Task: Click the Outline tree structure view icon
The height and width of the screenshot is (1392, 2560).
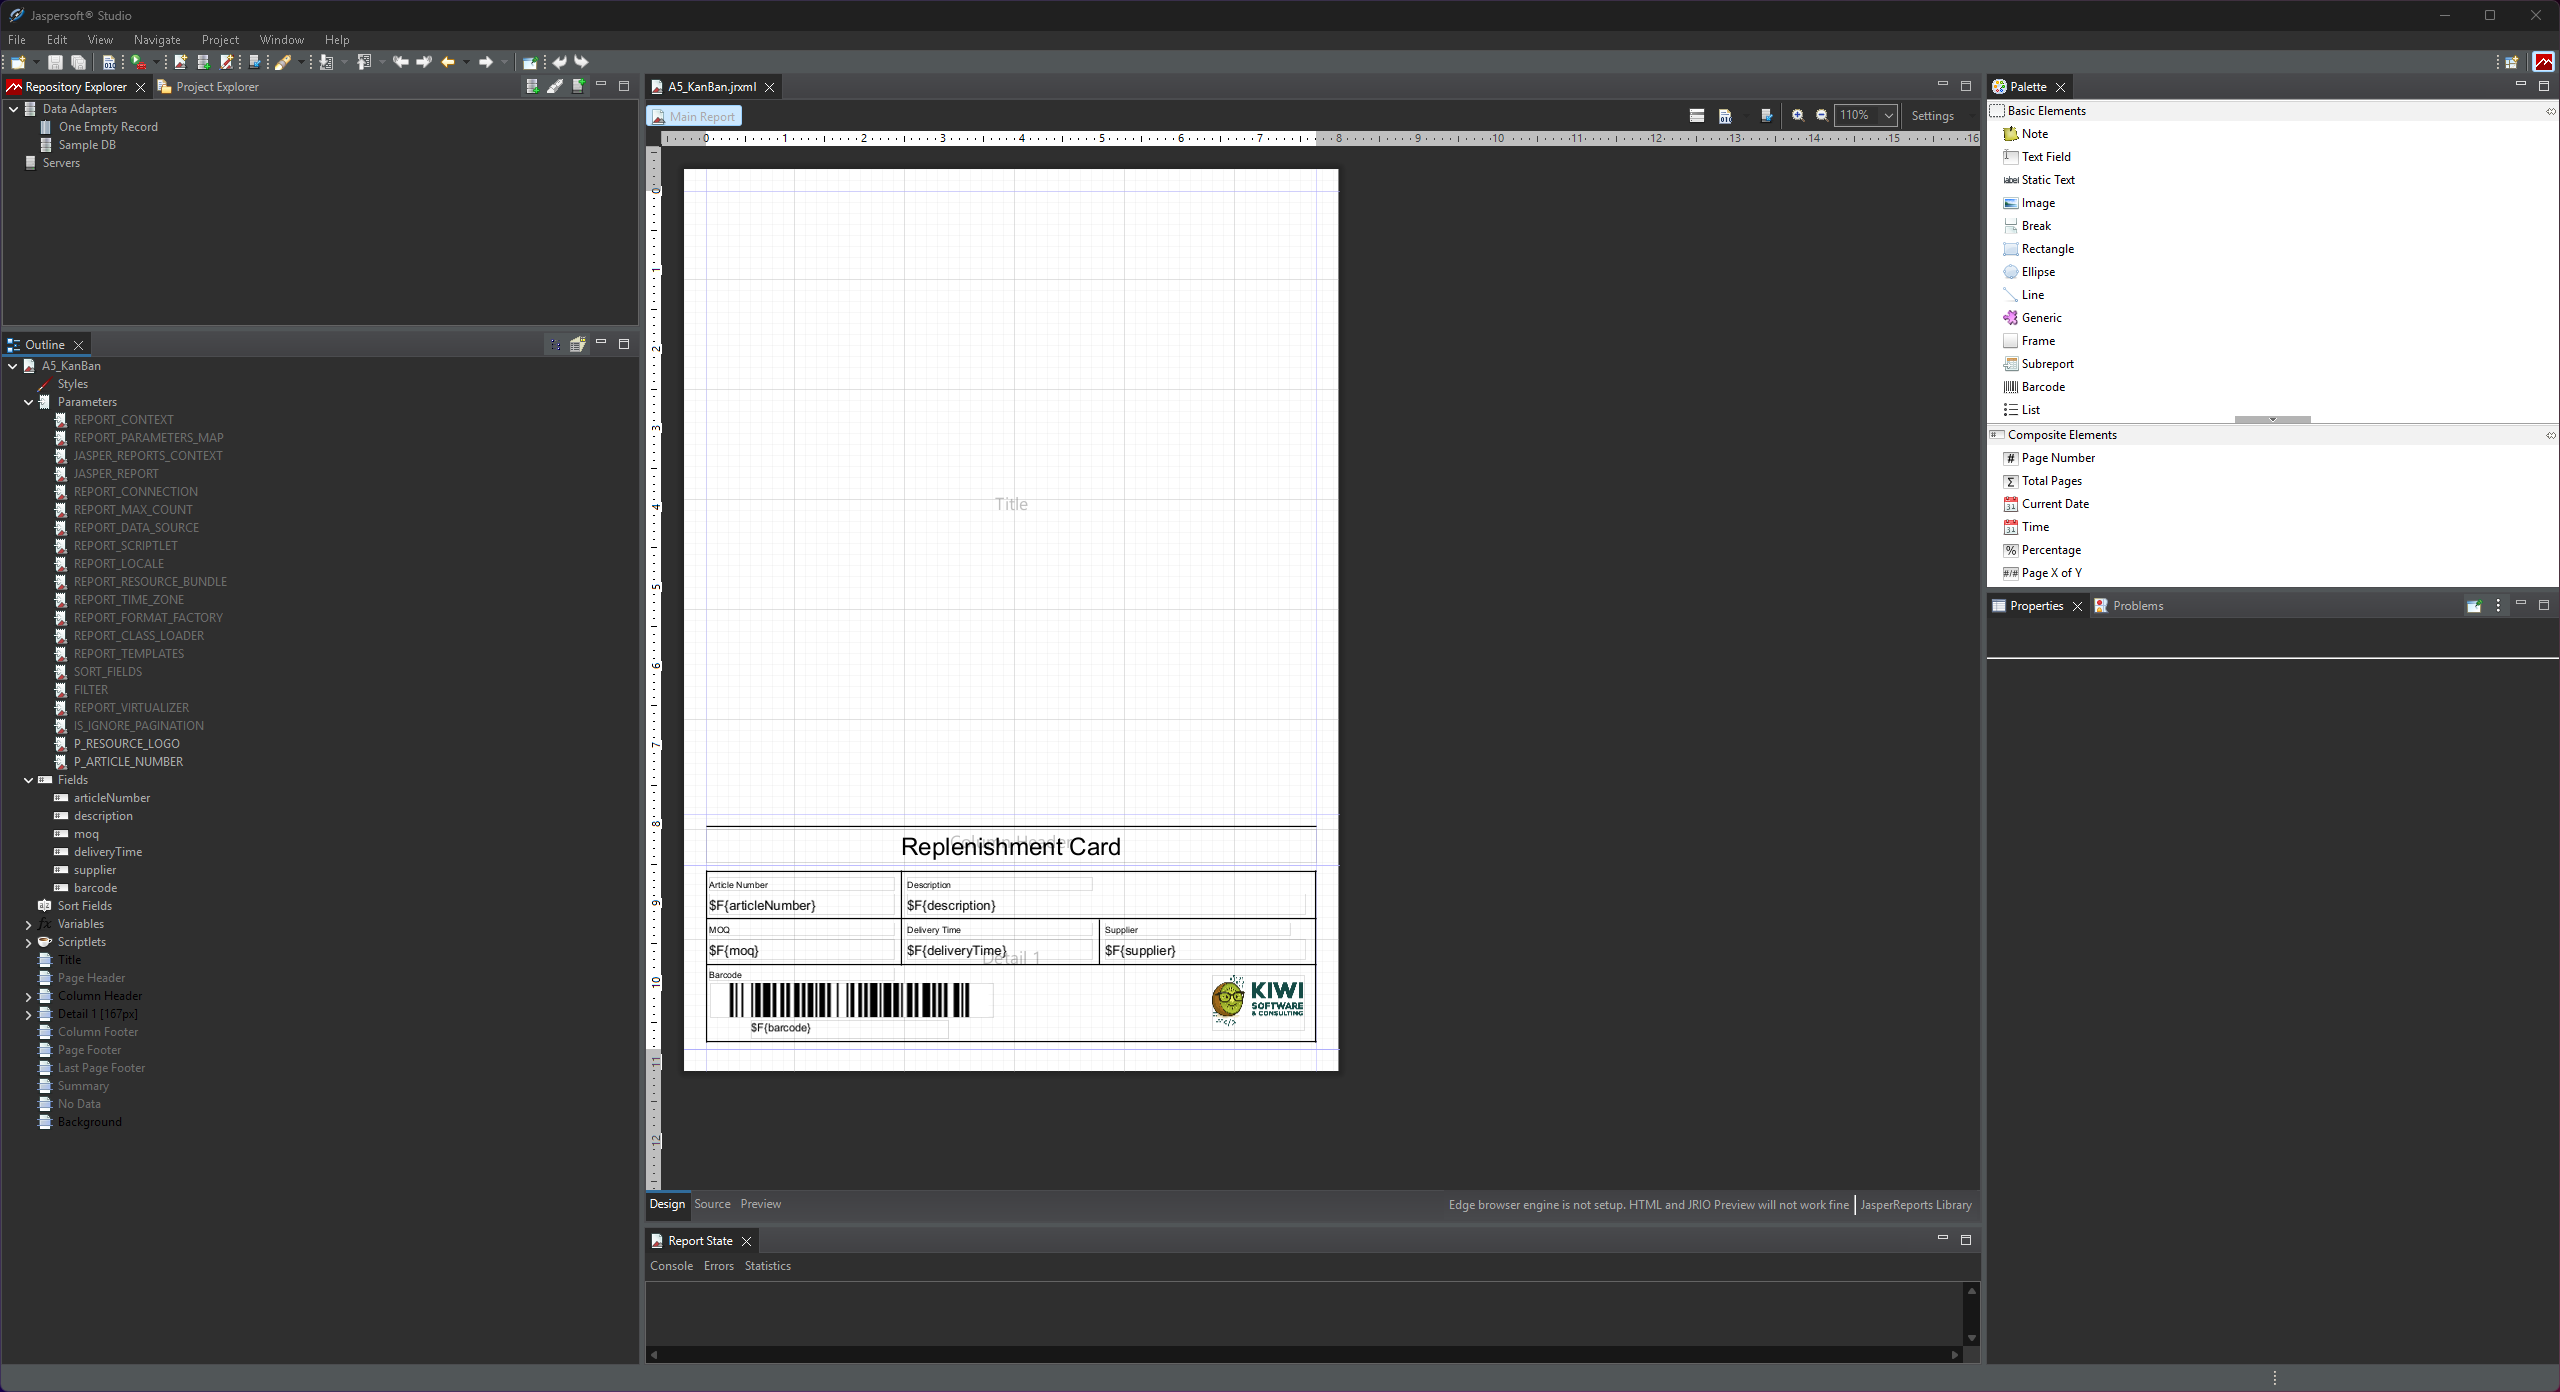Action: click(555, 345)
